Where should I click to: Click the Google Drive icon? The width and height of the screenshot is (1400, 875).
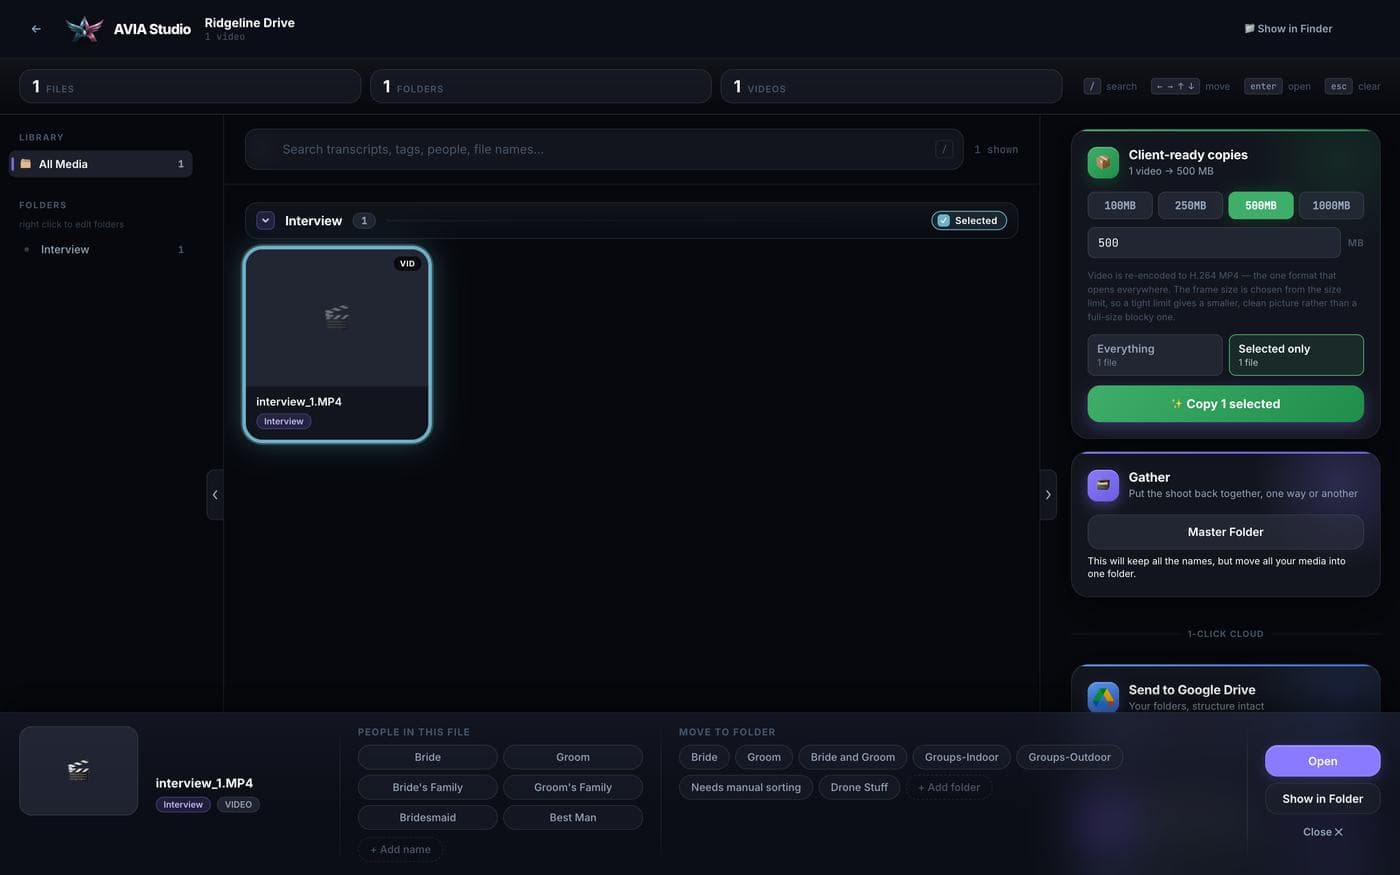click(x=1103, y=697)
